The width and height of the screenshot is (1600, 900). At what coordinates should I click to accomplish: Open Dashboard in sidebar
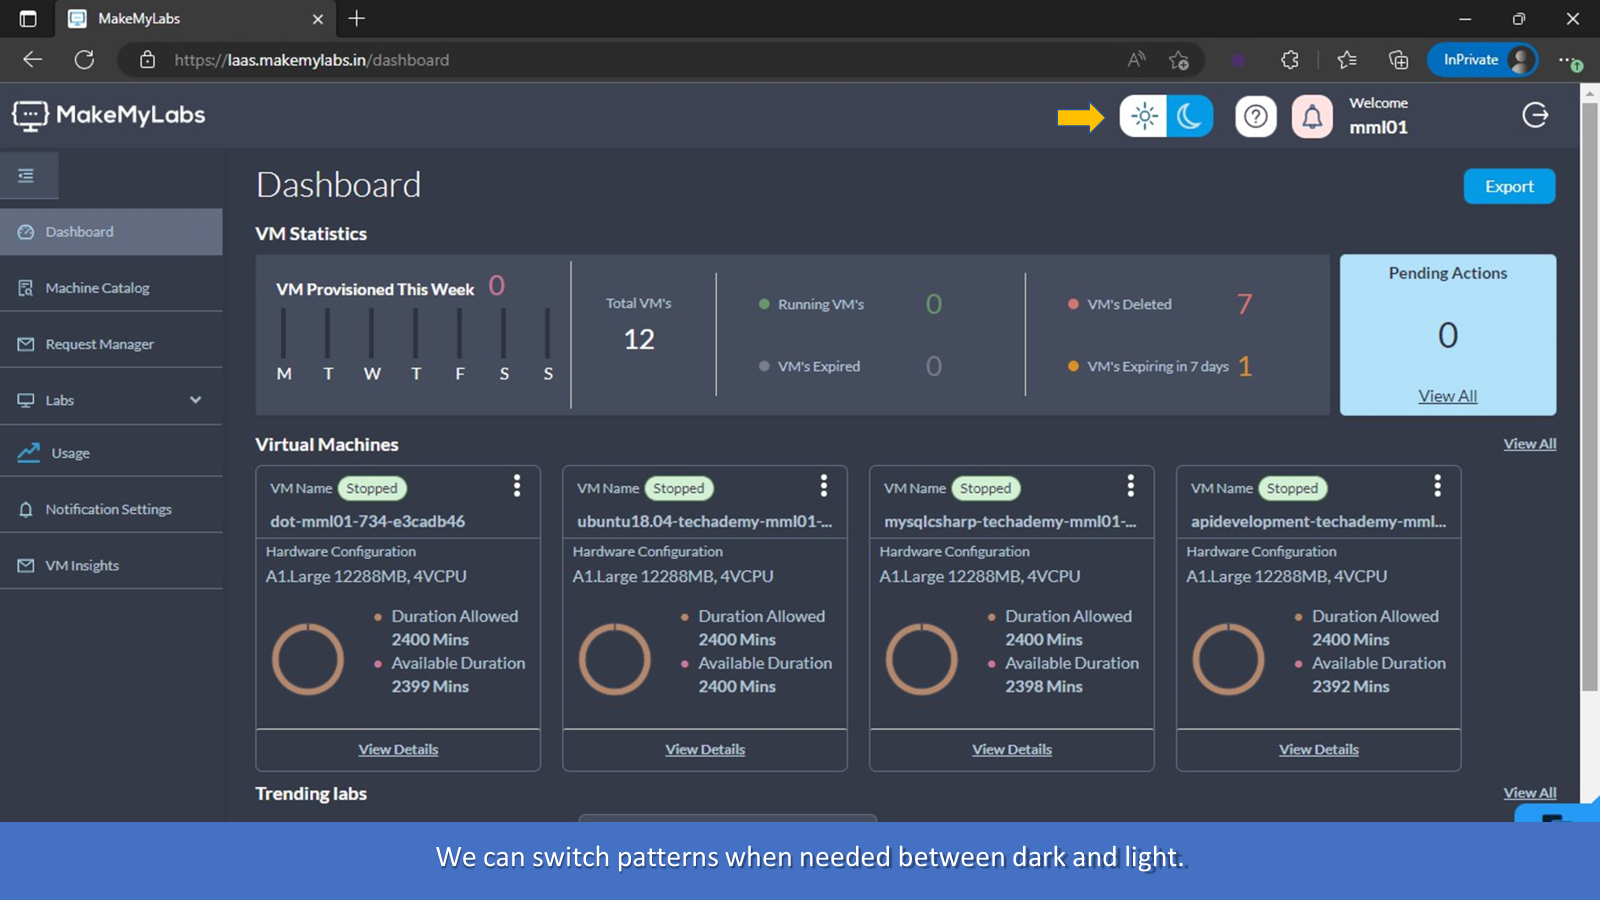tap(111, 232)
